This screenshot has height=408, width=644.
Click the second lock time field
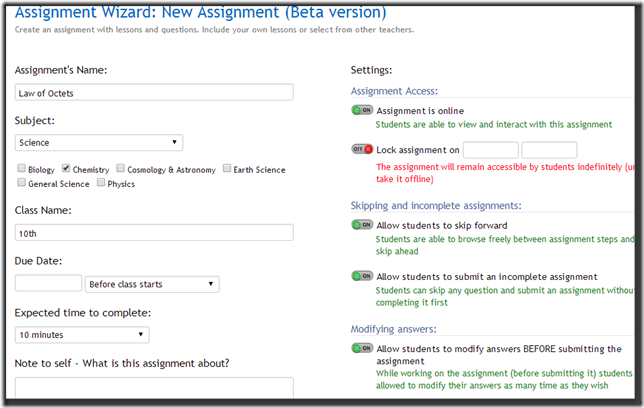pos(549,150)
